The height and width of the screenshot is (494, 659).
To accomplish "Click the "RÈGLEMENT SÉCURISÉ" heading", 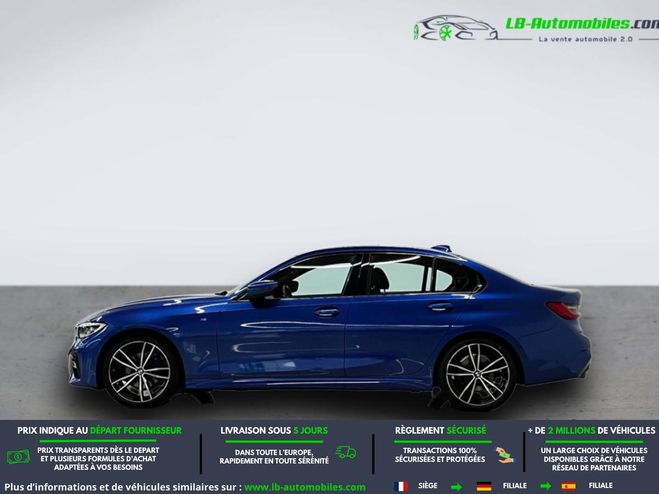I will [440, 431].
